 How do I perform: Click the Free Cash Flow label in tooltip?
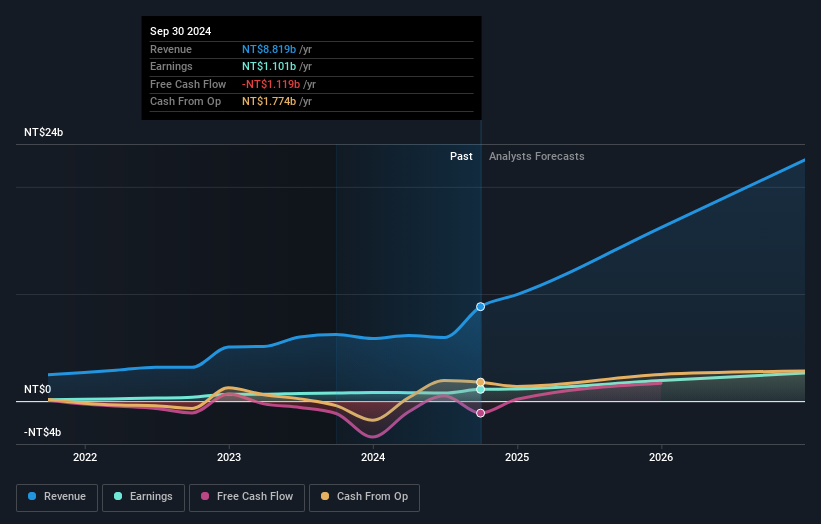[188, 84]
